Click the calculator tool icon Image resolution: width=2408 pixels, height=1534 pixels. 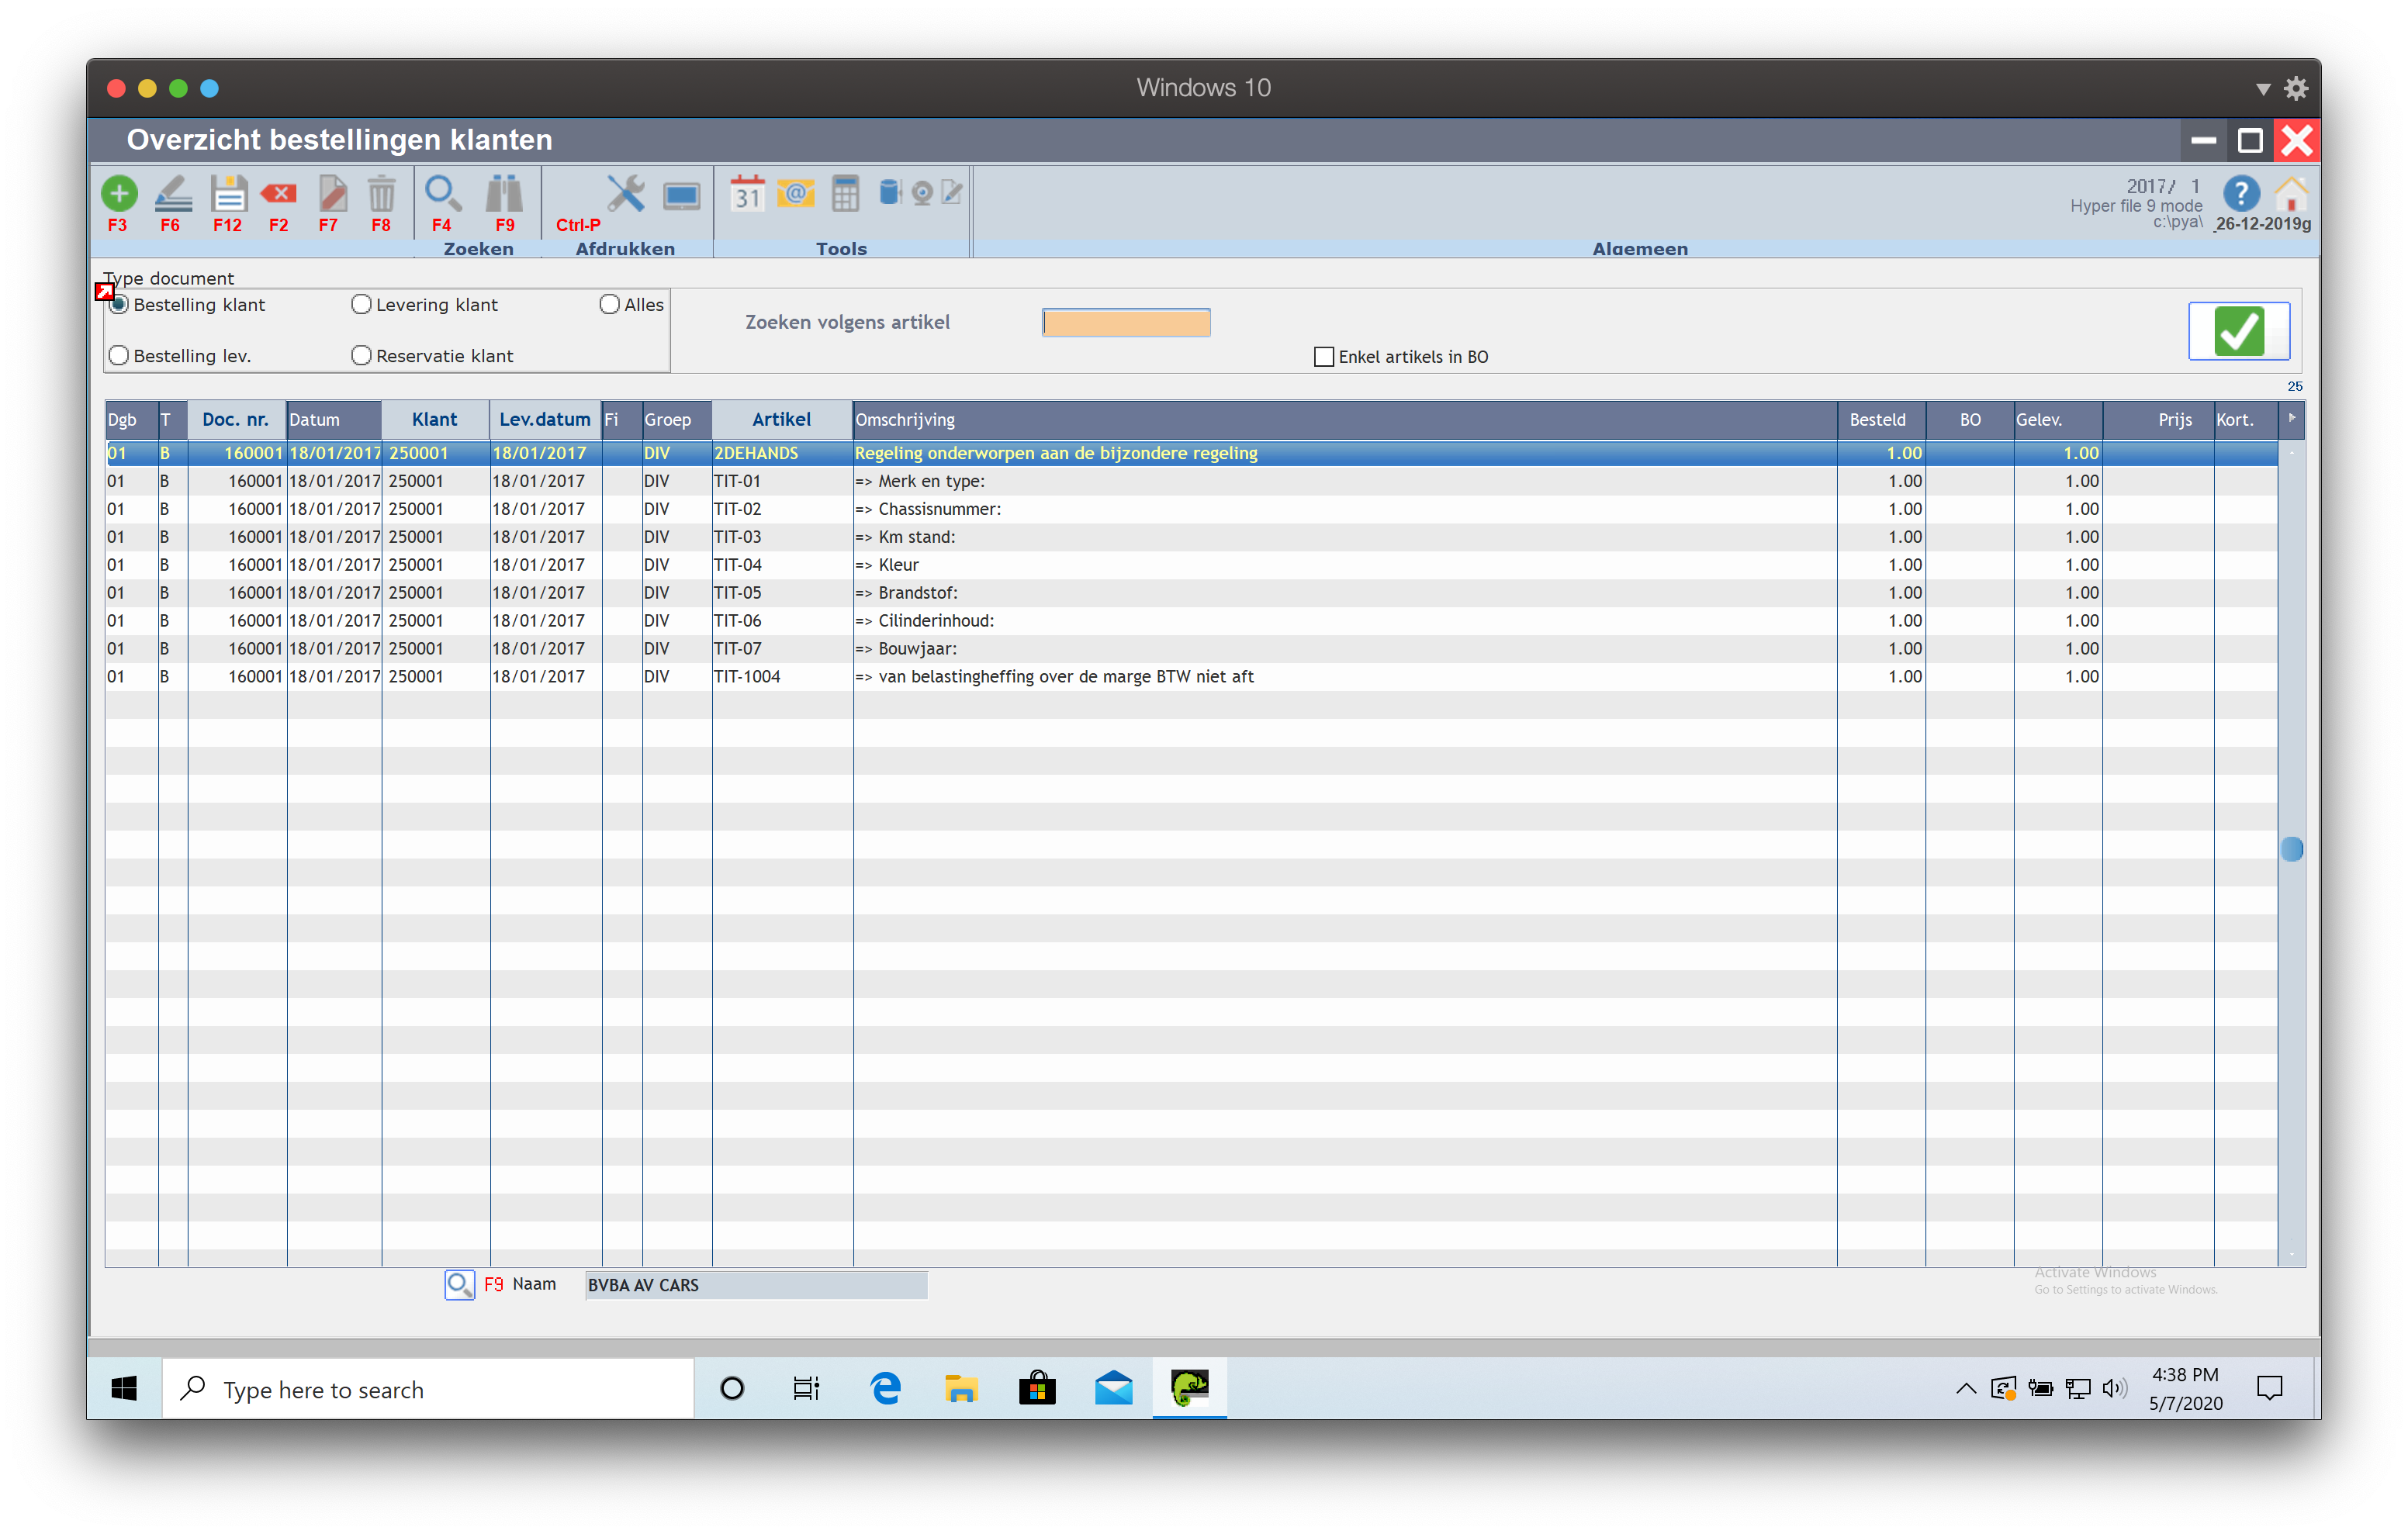click(x=845, y=194)
